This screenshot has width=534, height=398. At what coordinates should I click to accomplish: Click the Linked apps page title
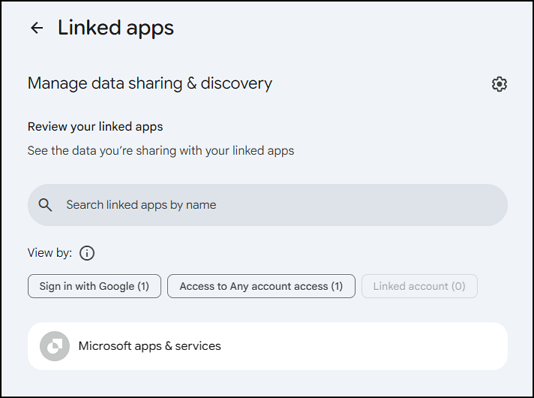click(x=116, y=28)
